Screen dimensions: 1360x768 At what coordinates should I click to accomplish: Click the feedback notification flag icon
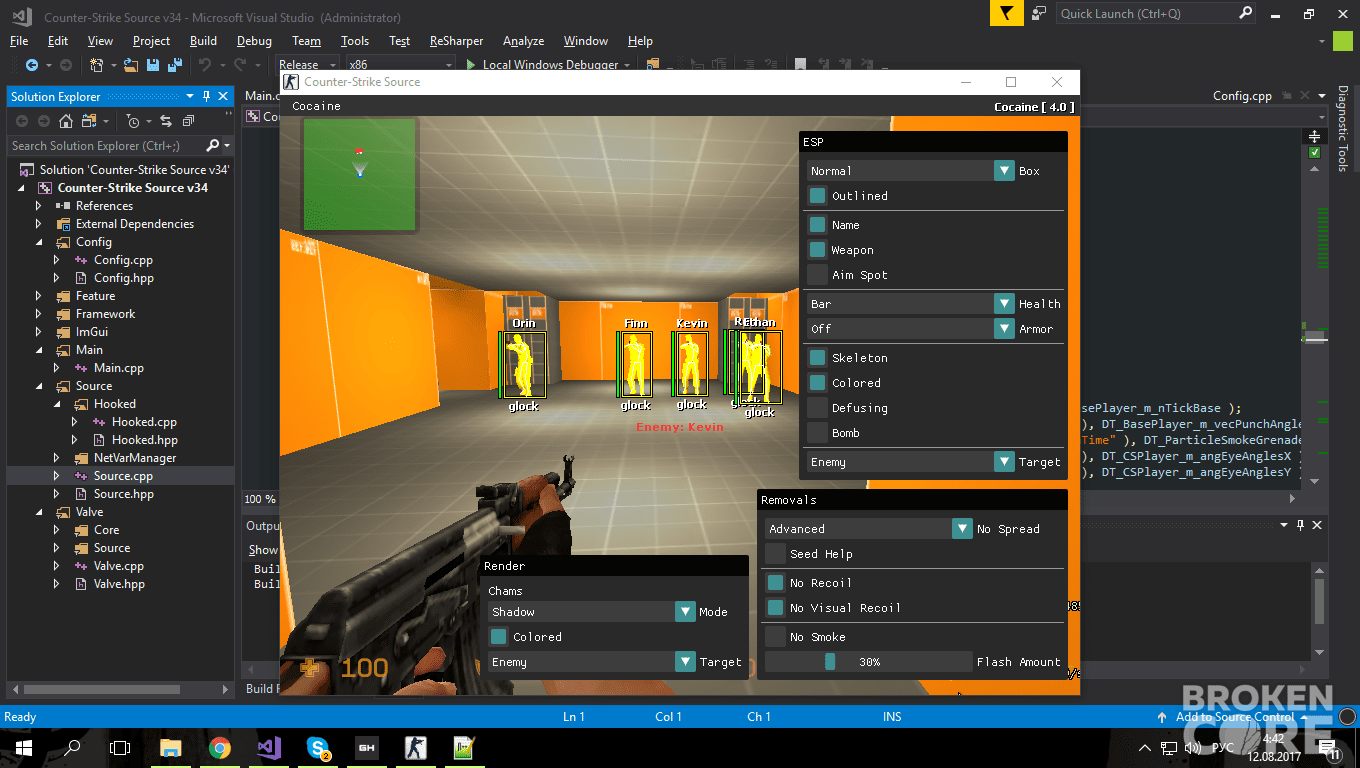click(x=1007, y=13)
